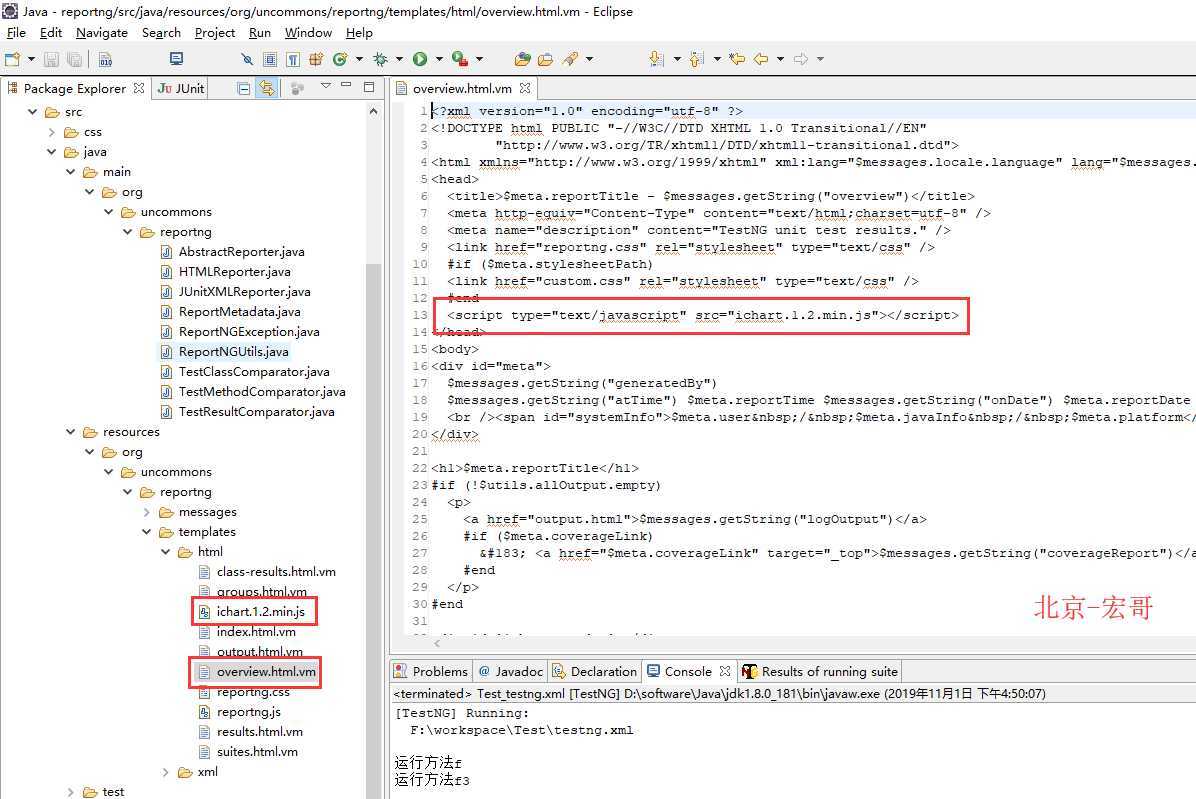1196x799 pixels.
Task: Open the Package Explorer view menu triangle
Action: 326,86
